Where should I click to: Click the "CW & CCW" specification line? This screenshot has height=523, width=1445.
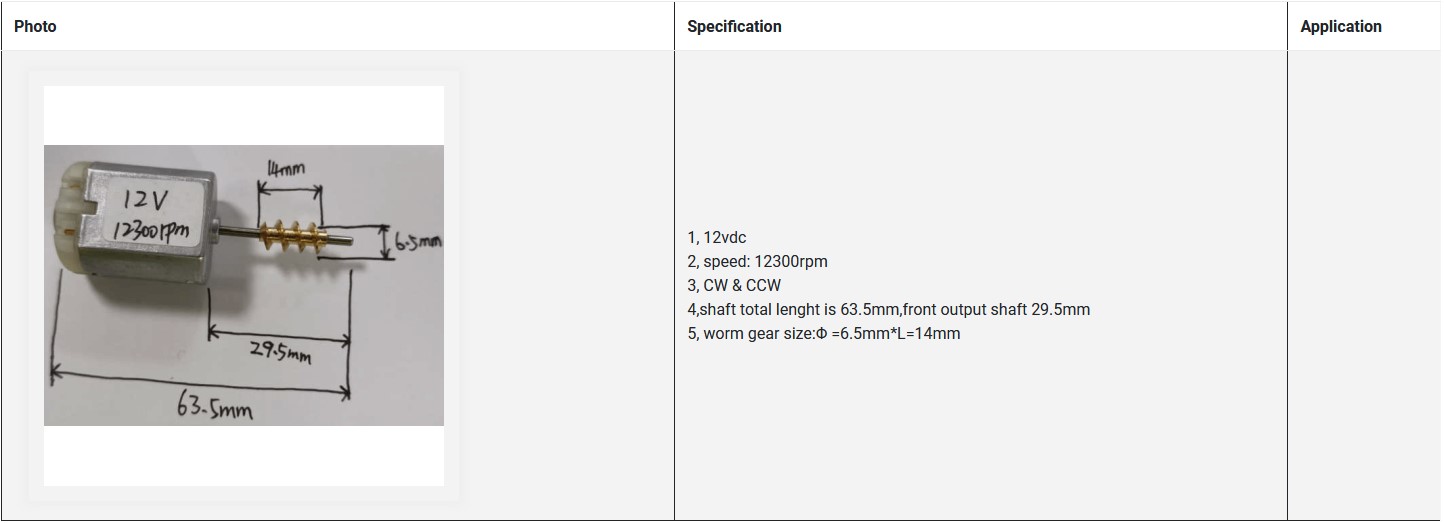(x=734, y=286)
